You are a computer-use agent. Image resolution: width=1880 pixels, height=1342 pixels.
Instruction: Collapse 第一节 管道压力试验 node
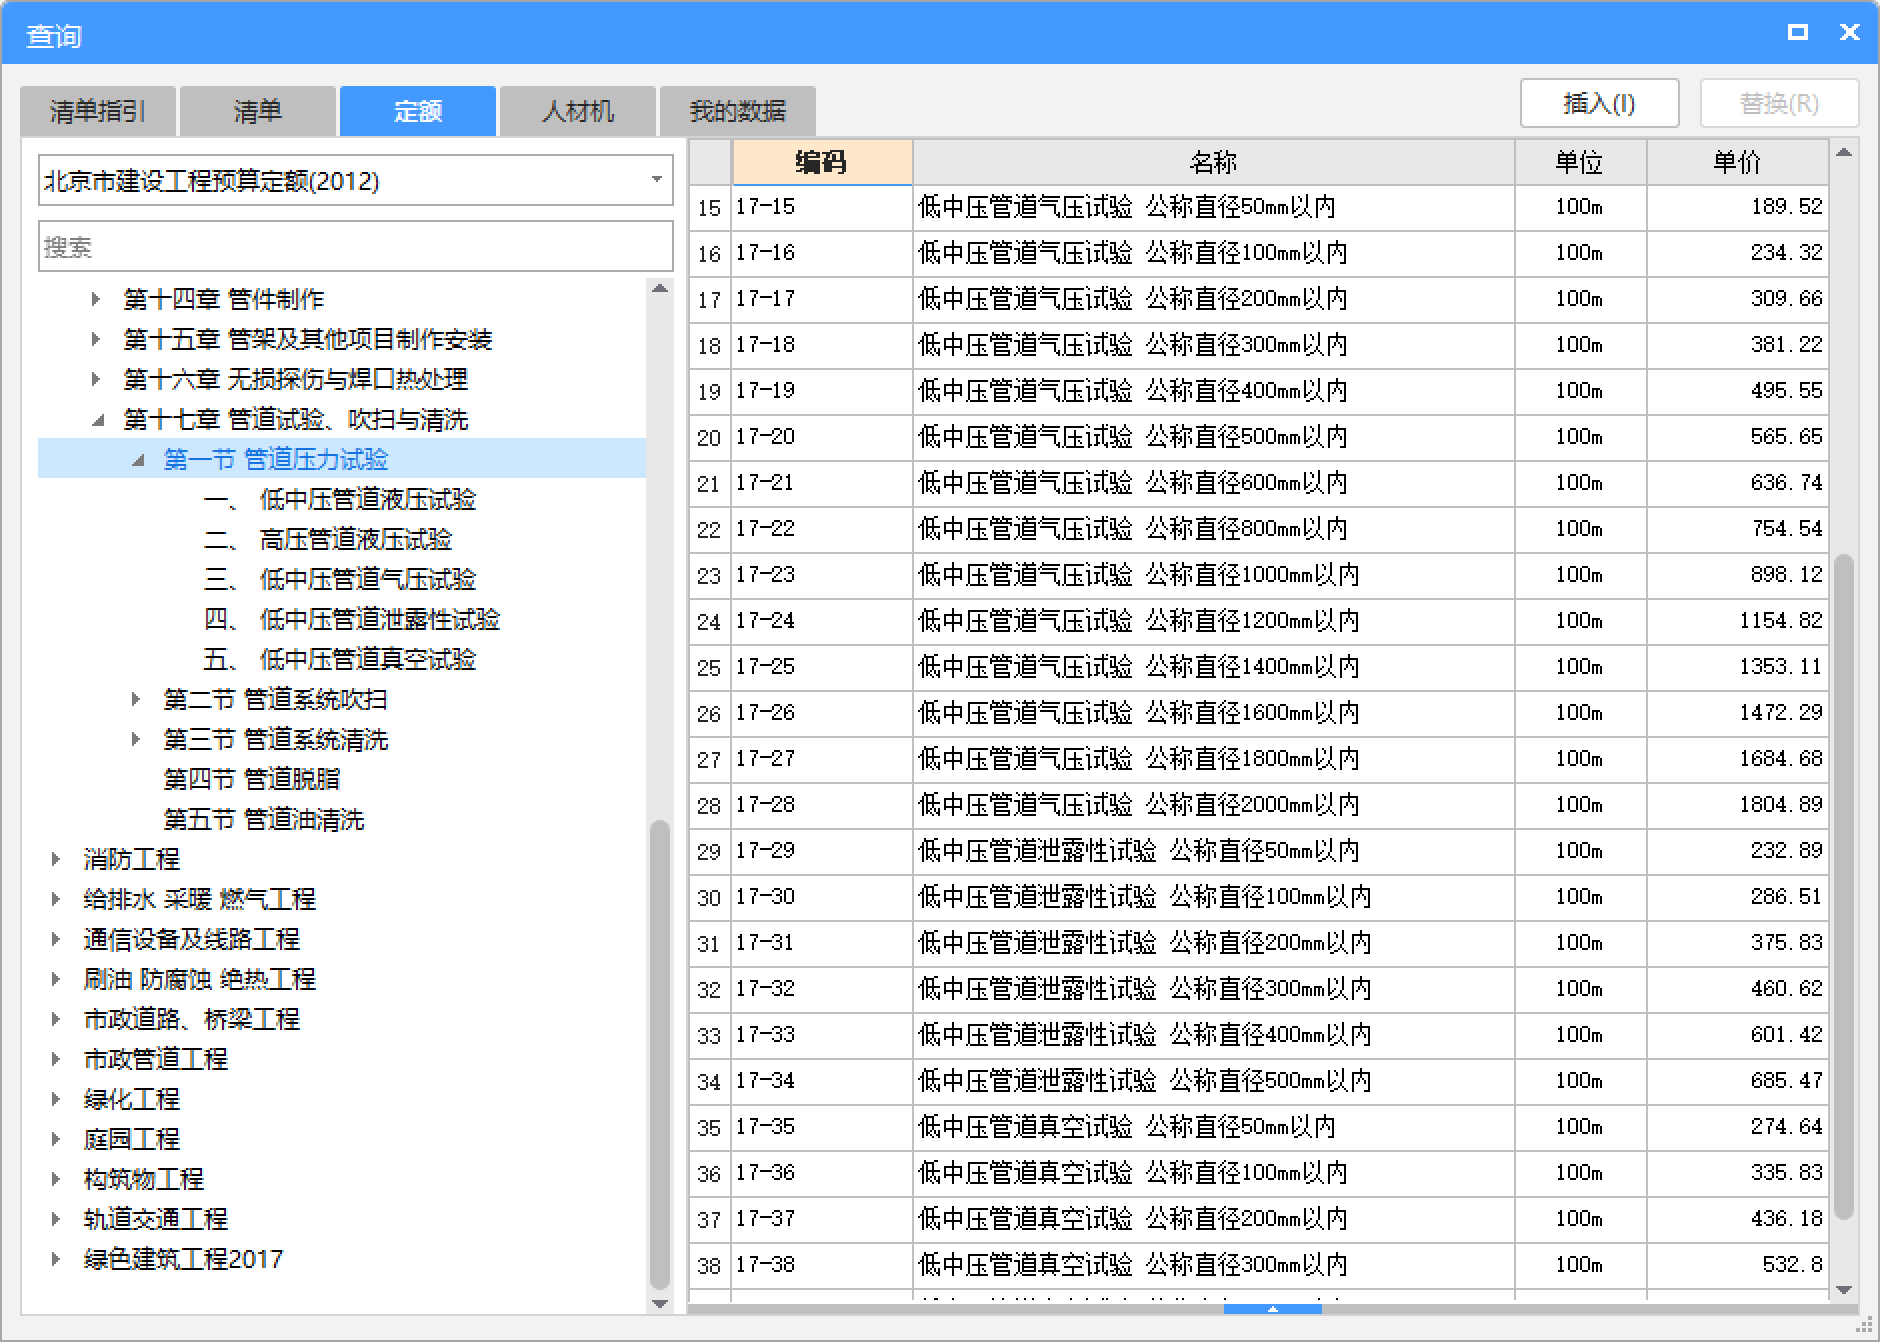[x=138, y=460]
